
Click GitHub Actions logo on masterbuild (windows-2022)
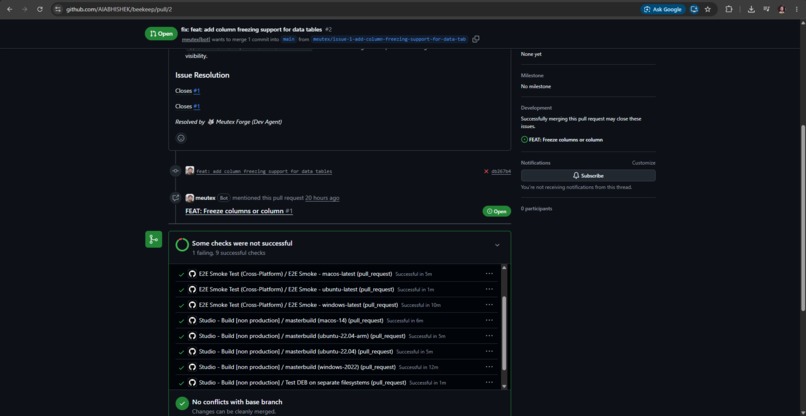coord(192,367)
